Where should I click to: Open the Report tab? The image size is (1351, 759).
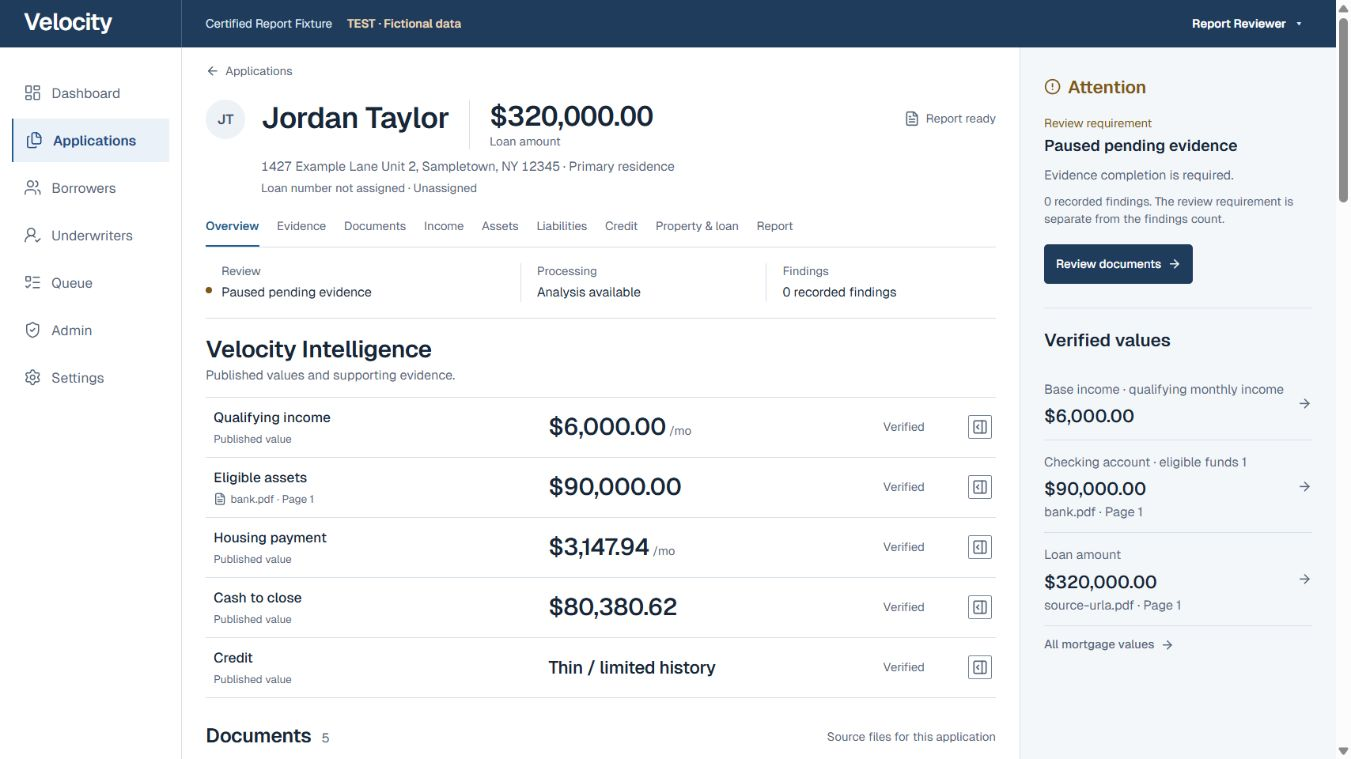775,226
